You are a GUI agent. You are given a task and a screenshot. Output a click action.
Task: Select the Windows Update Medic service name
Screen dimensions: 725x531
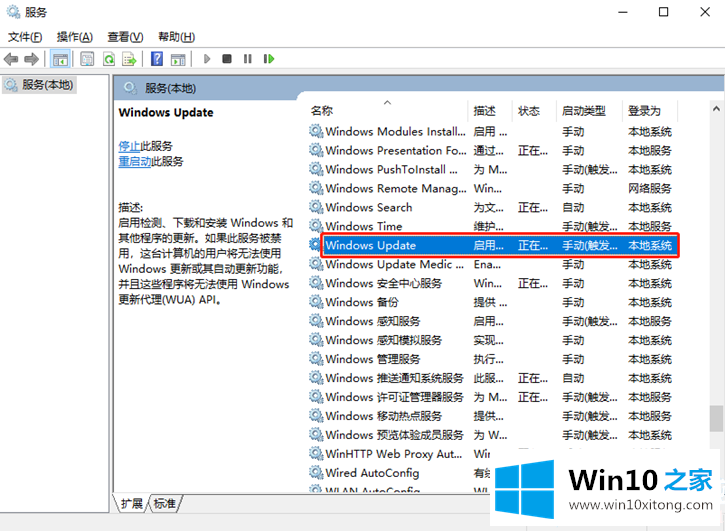point(394,264)
